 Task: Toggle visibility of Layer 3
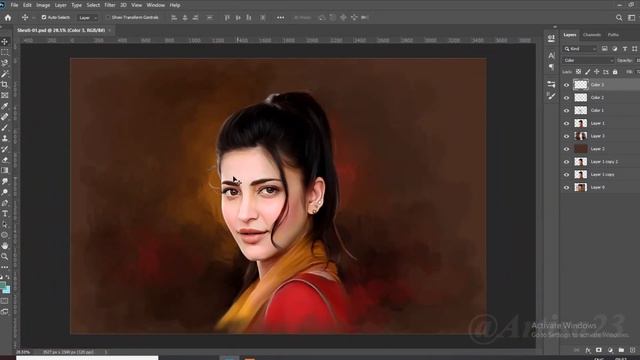click(x=567, y=136)
